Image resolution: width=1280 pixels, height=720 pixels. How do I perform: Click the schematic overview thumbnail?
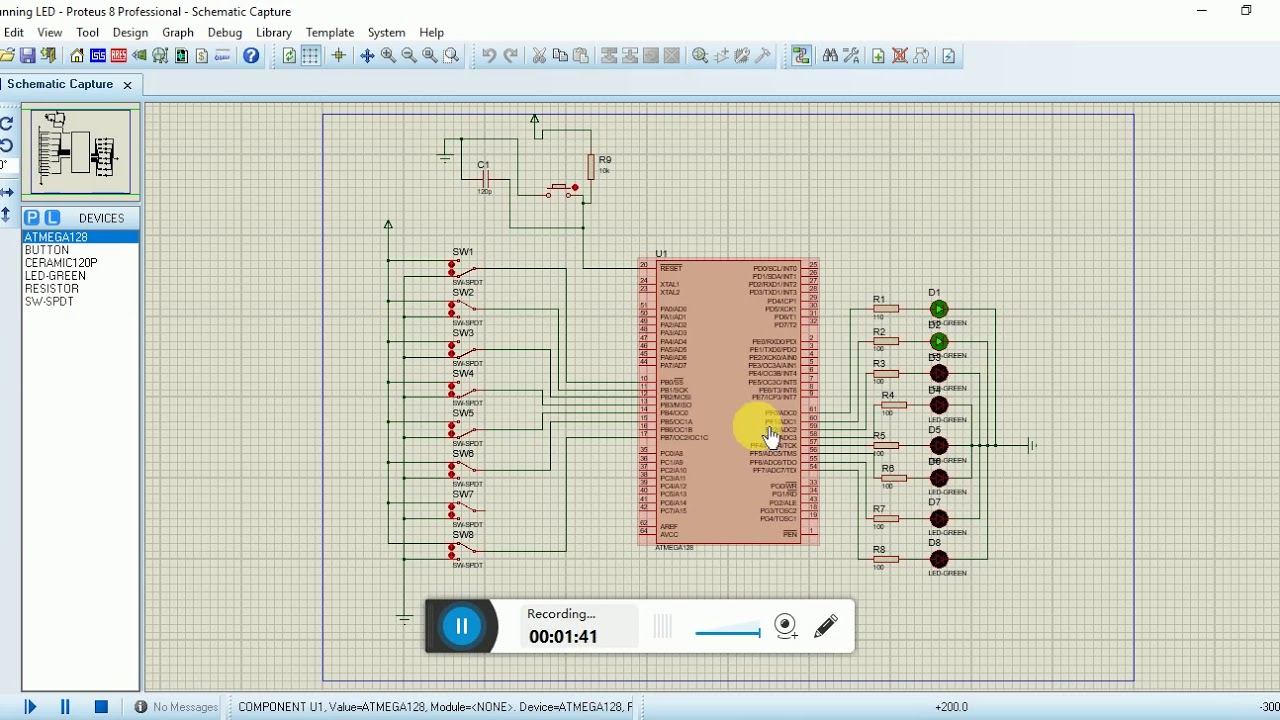tap(81, 151)
